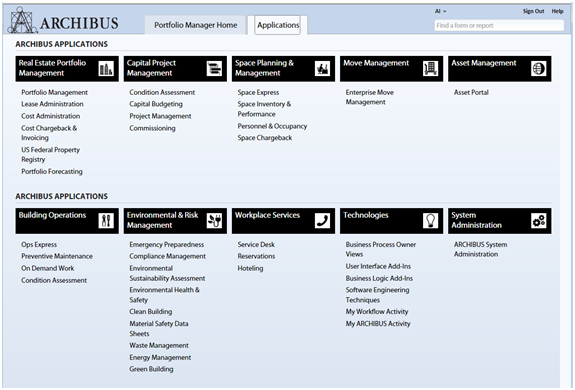Viewport: 575px width, 390px height.
Task: Open Asset Portal link
Action: [x=471, y=92]
